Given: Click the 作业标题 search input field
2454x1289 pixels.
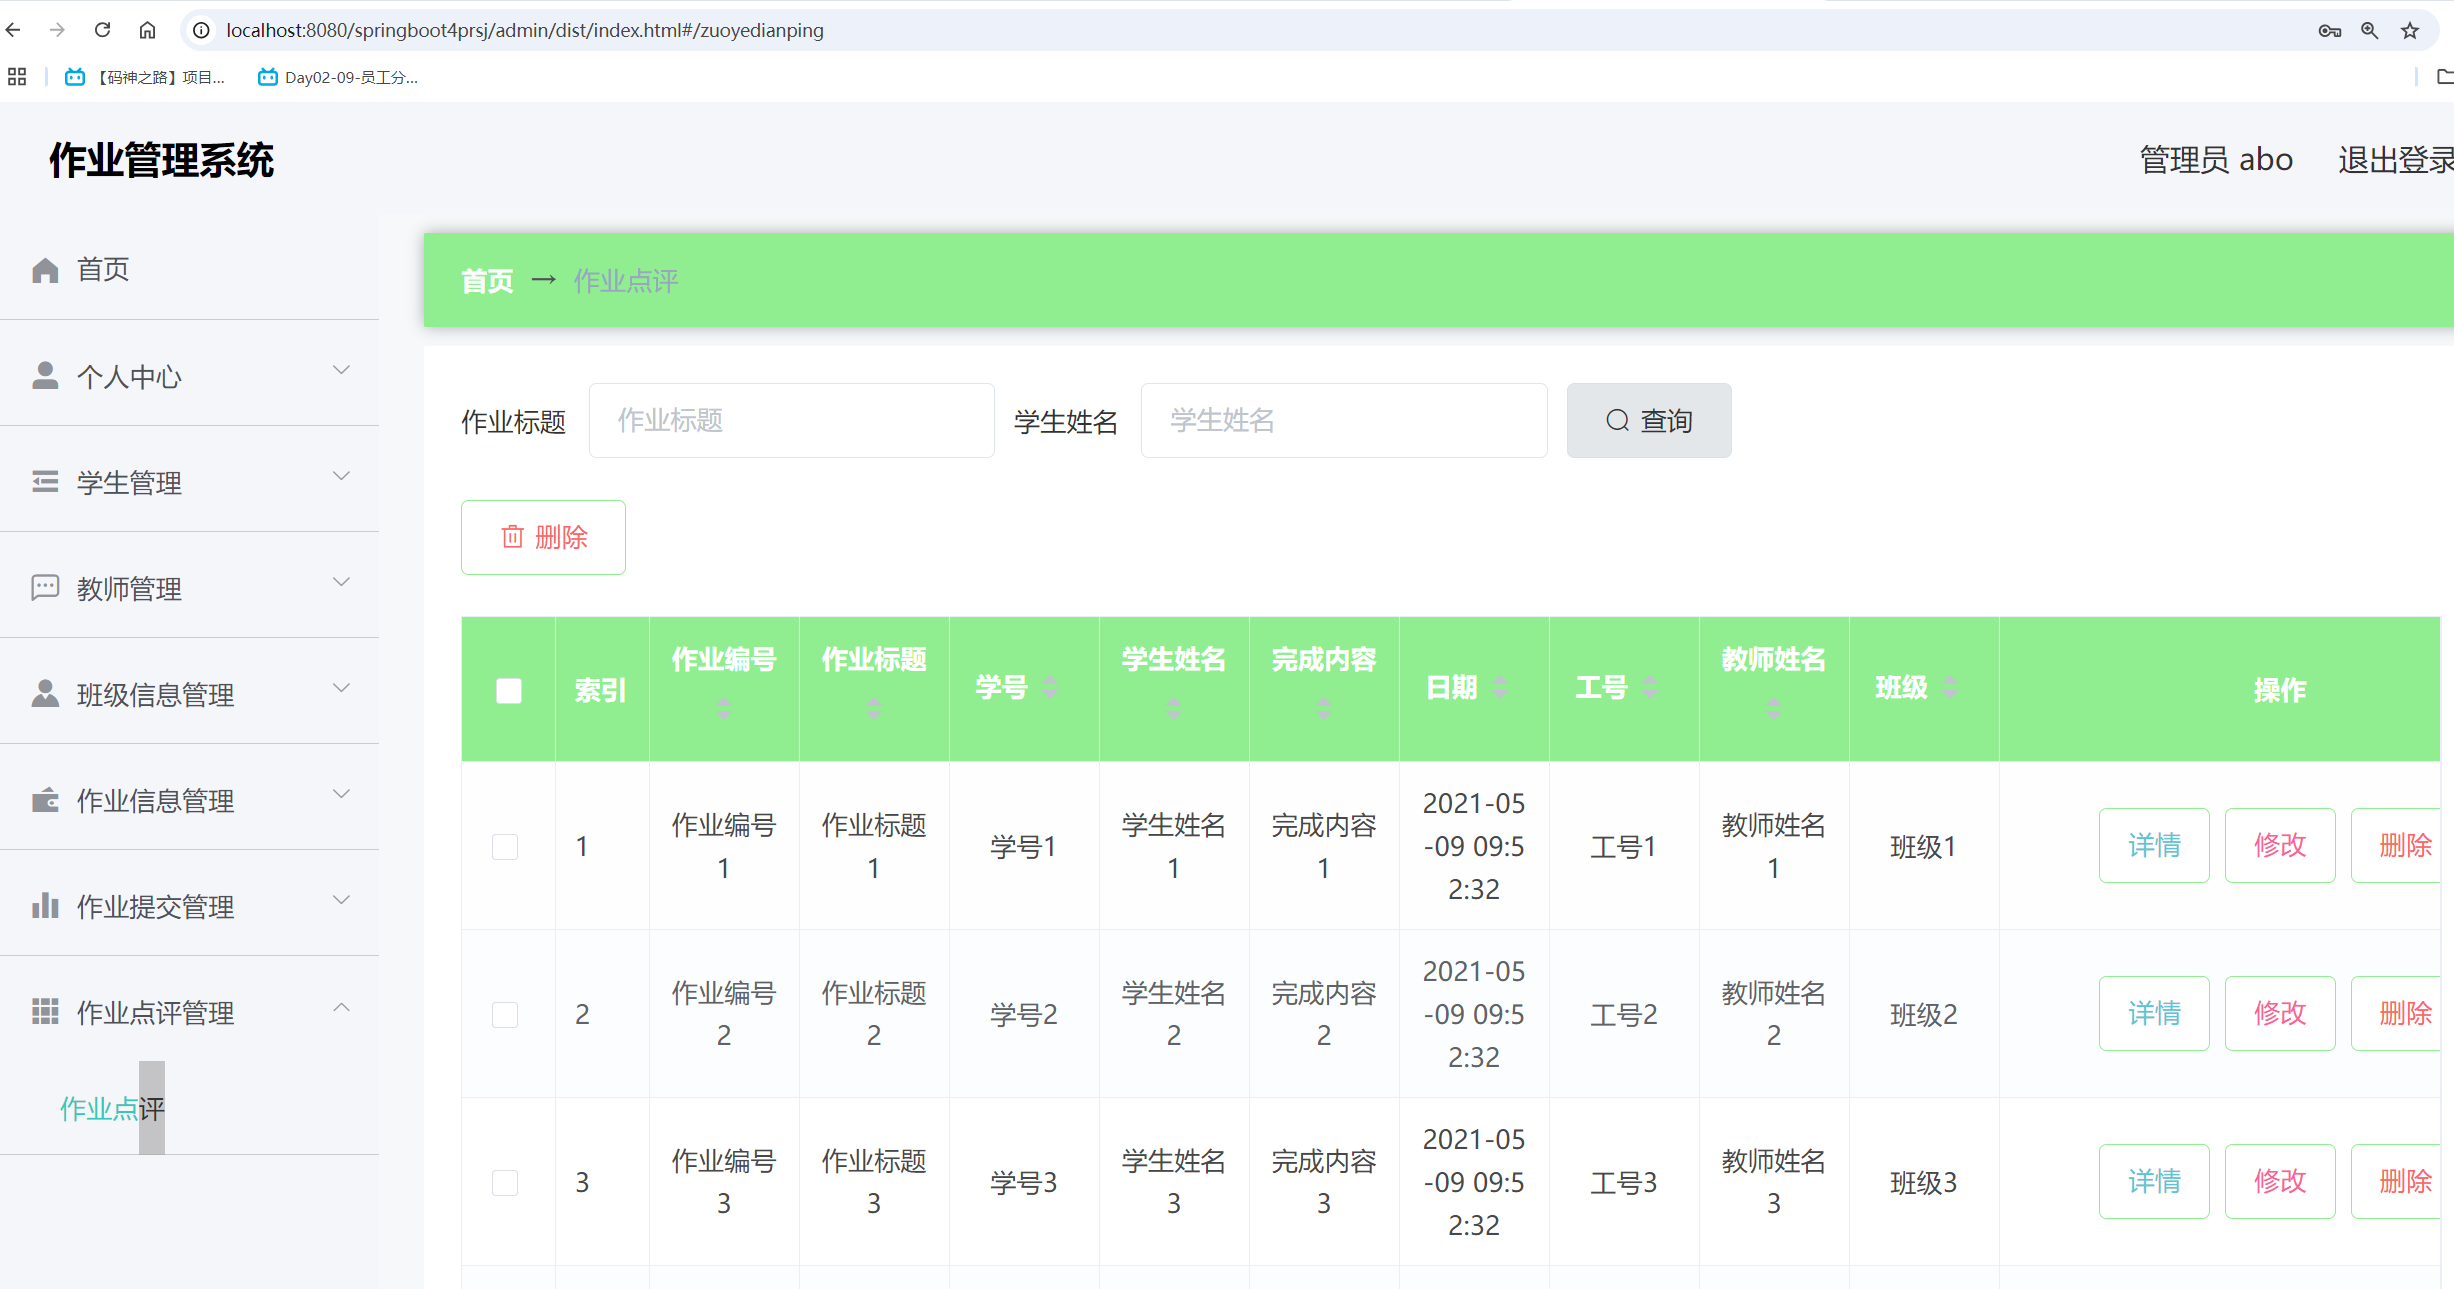Looking at the screenshot, I should tap(791, 421).
